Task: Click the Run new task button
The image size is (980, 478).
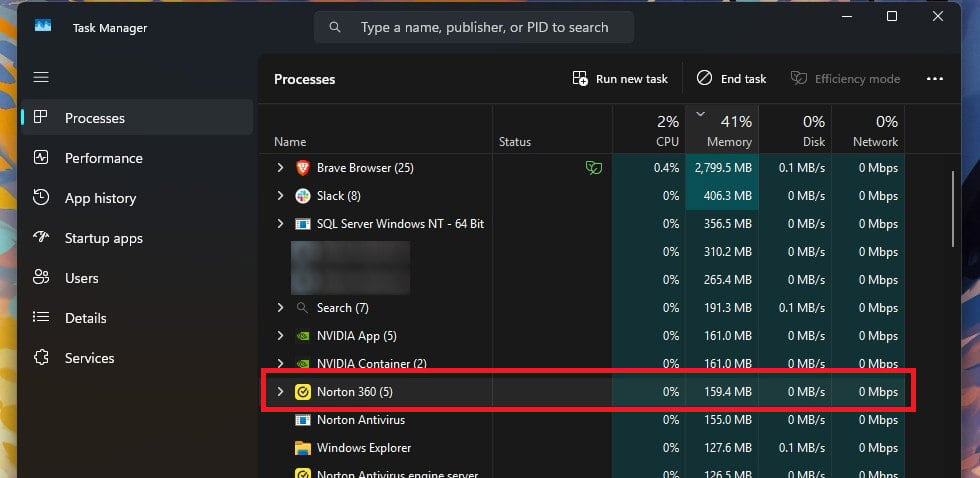Action: 620,79
